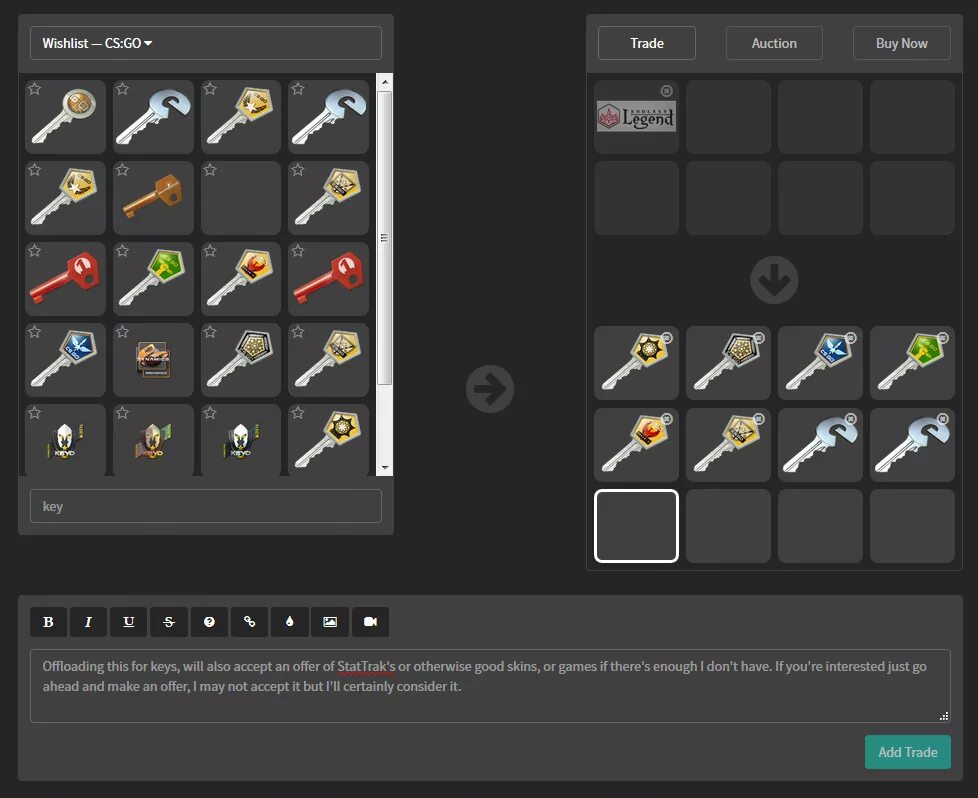Image resolution: width=978 pixels, height=798 pixels.
Task: Star the brown copper key
Action: (123, 170)
